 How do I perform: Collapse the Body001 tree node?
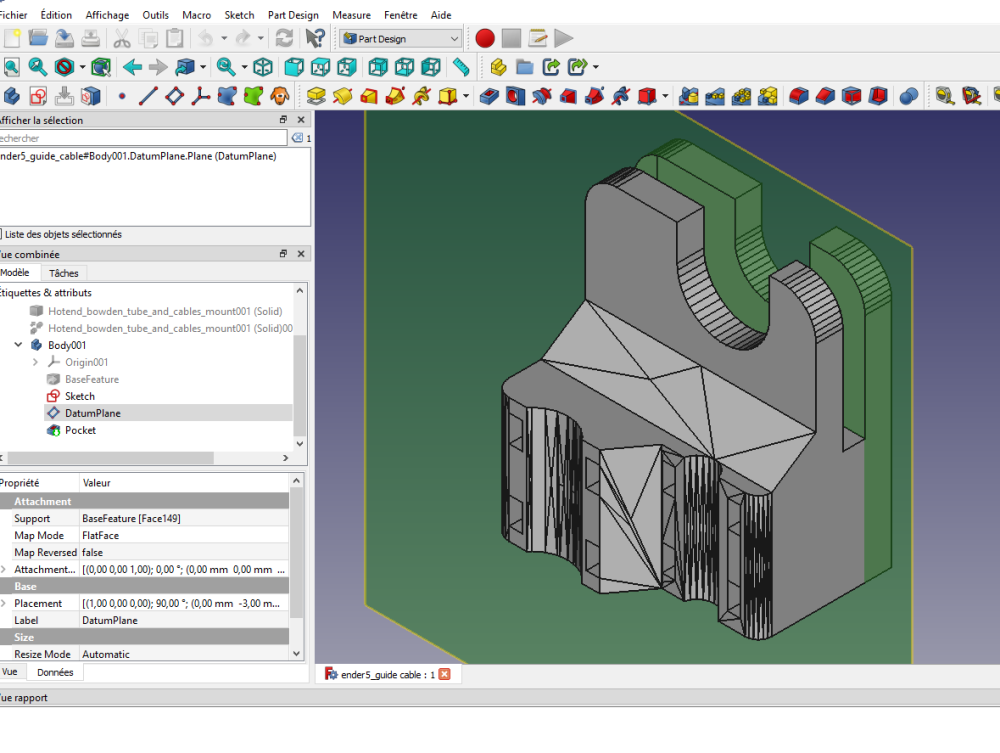coord(19,345)
